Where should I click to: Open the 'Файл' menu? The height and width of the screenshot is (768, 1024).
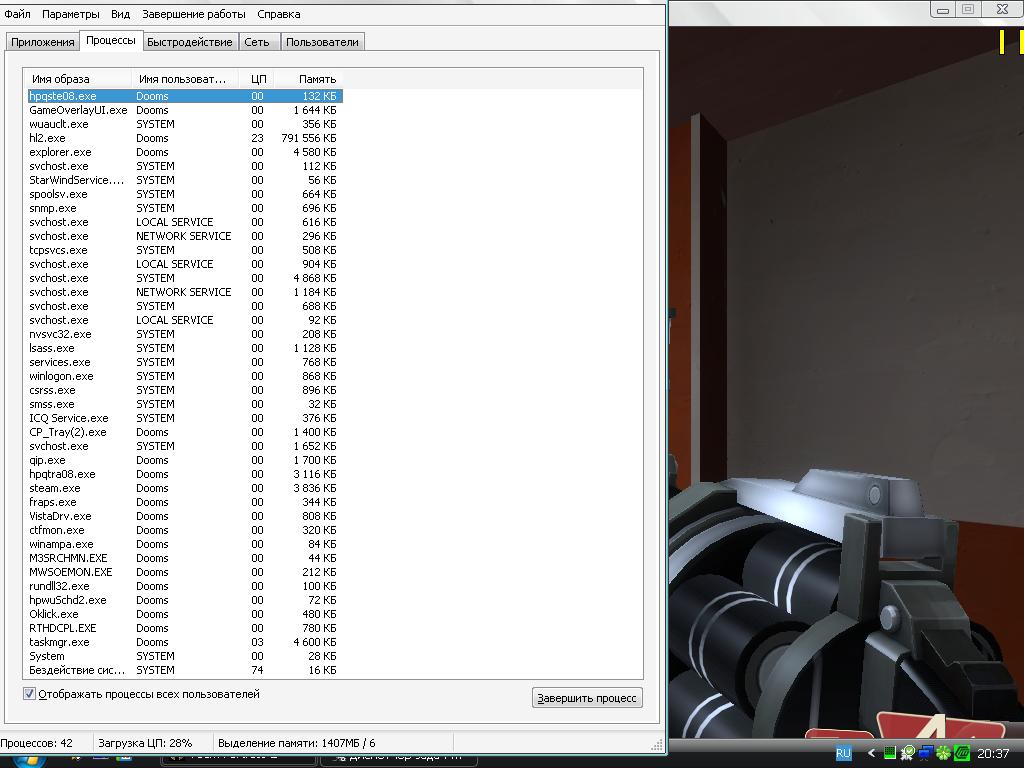(x=17, y=14)
